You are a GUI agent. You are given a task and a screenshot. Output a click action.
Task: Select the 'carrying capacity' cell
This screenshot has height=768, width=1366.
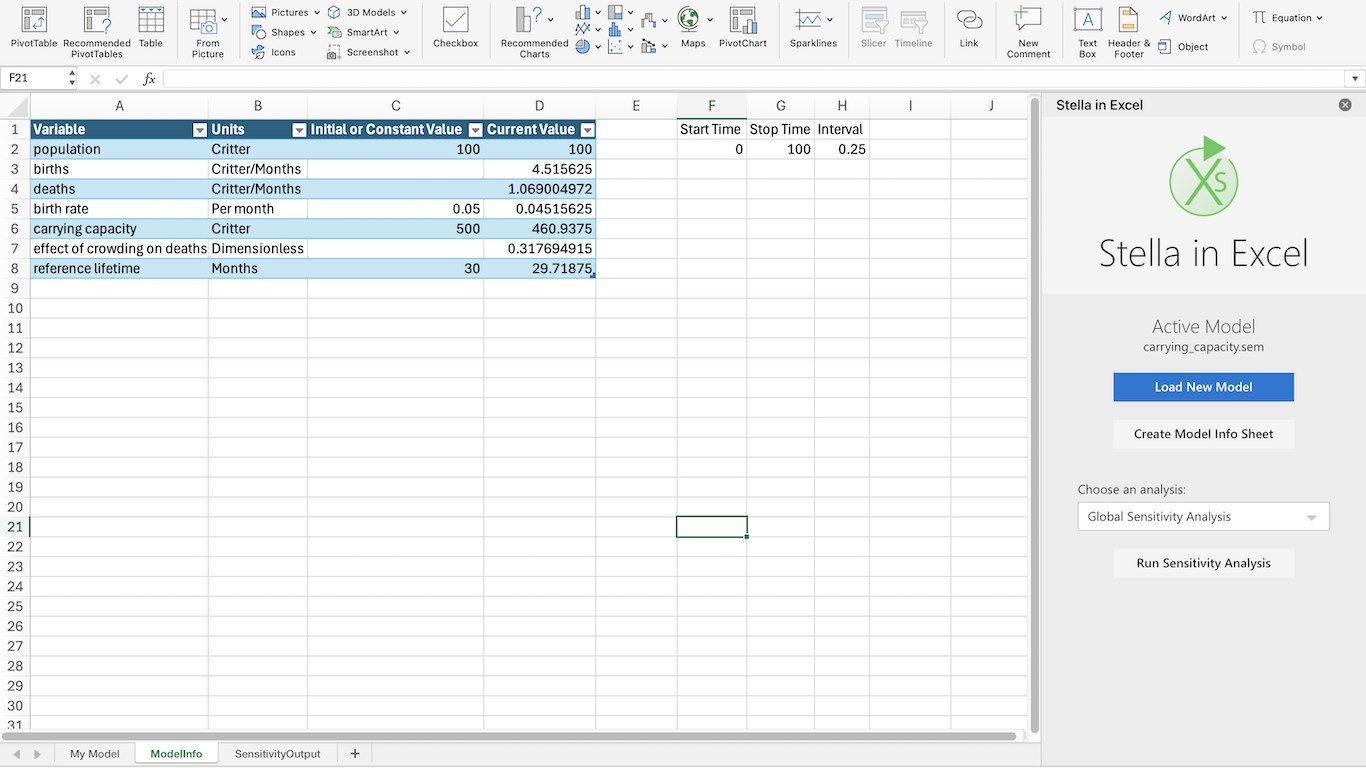[x=119, y=229]
